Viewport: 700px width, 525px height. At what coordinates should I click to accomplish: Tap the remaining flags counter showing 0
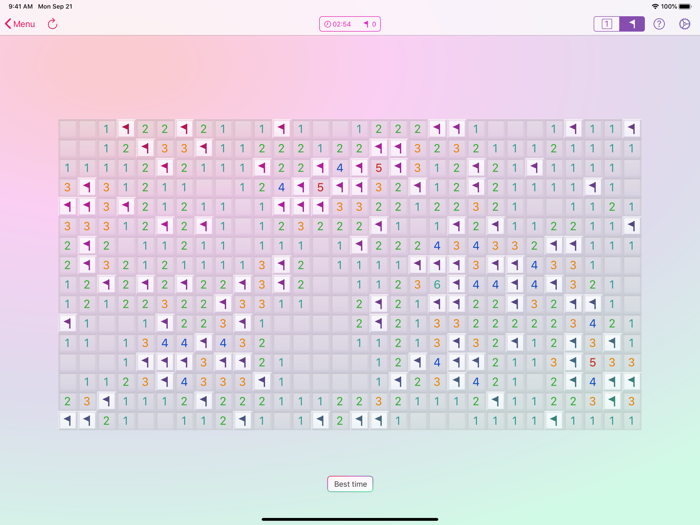[370, 24]
